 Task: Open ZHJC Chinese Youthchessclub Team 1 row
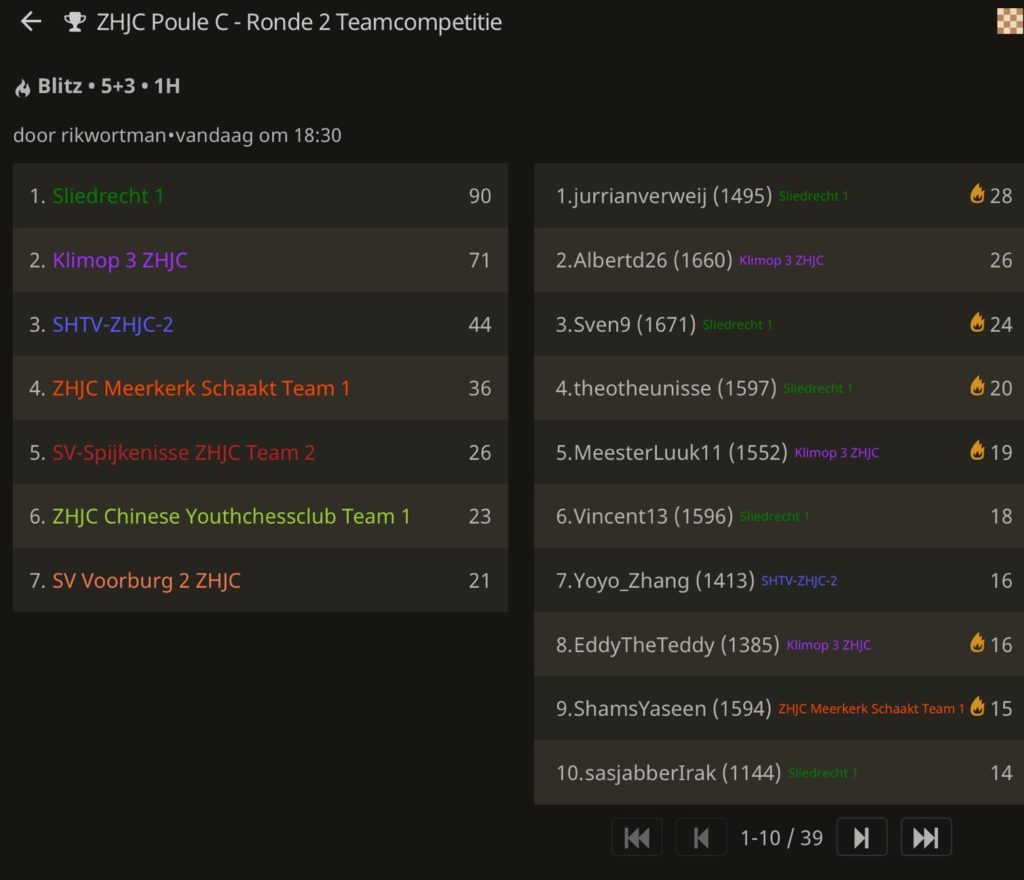260,516
